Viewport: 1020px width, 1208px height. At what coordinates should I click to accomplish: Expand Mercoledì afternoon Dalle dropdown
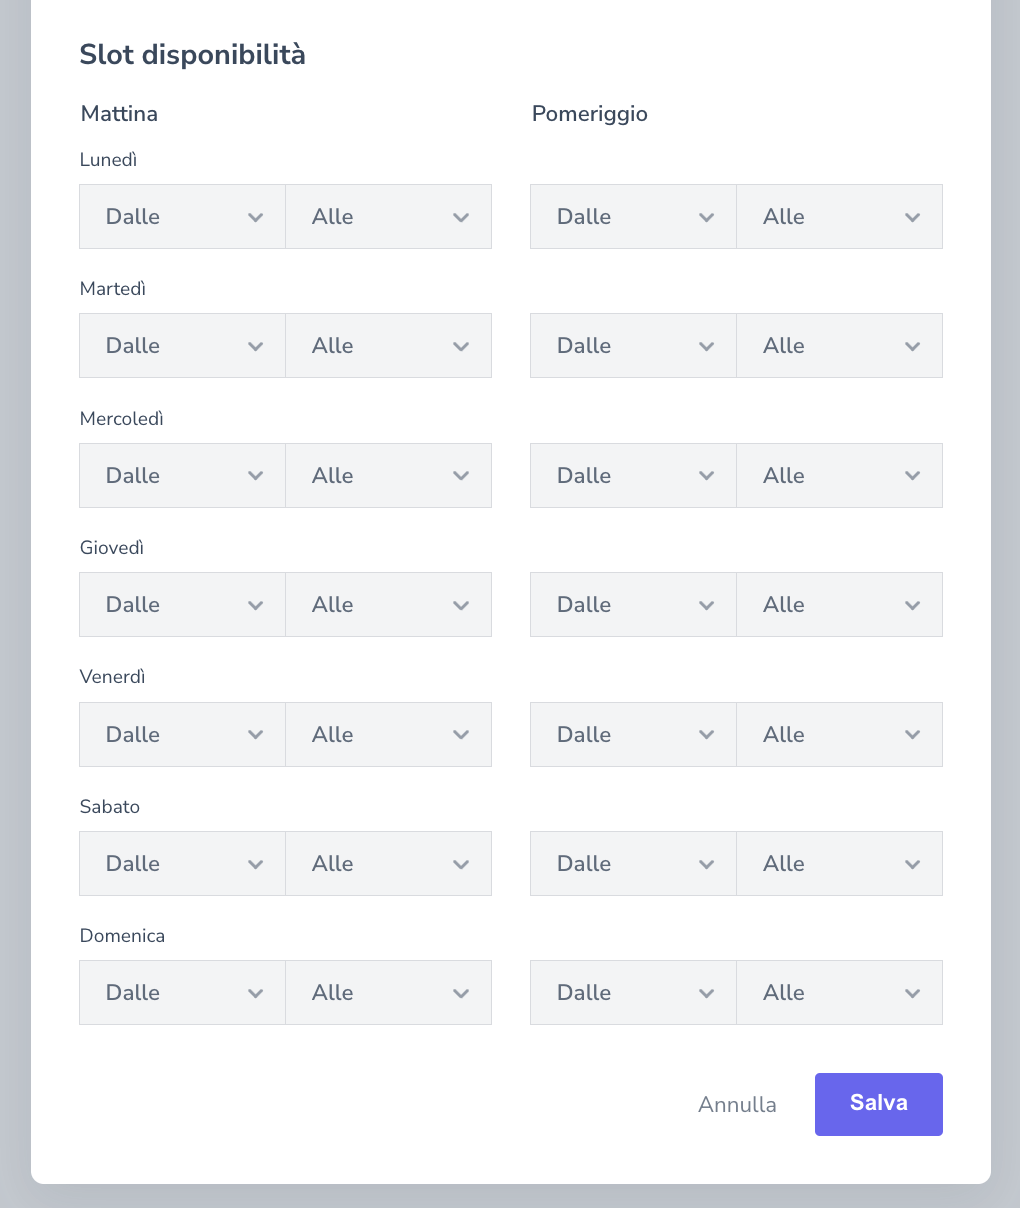633,476
